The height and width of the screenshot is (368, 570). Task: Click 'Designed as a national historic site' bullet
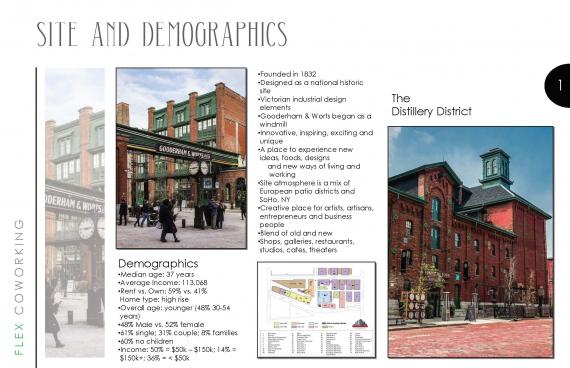[x=311, y=87]
